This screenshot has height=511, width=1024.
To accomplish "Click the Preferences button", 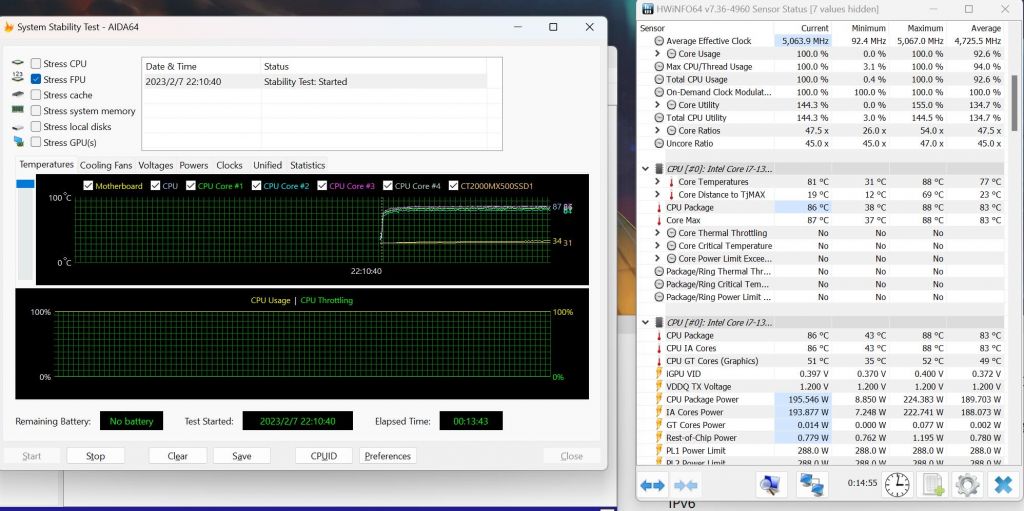I will coord(387,456).
